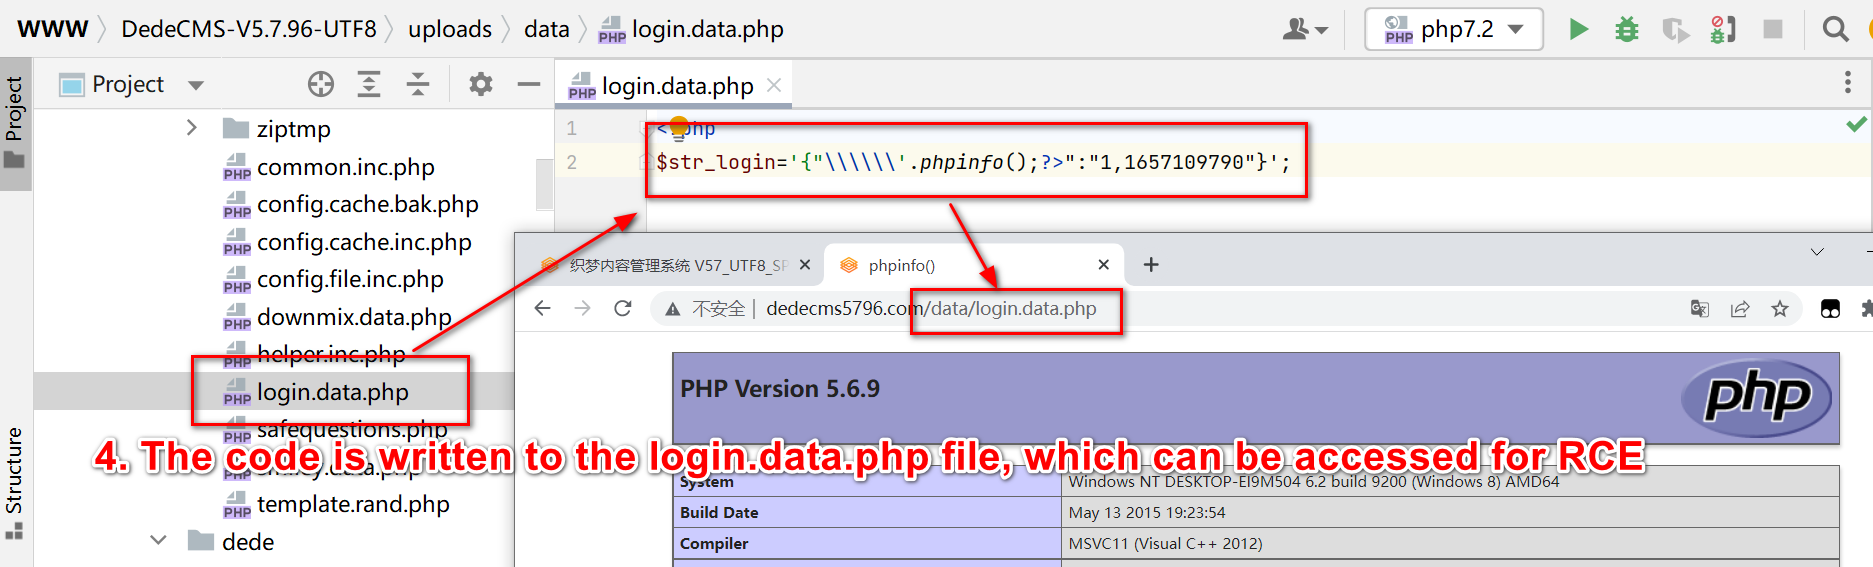
Task: Click line number 1 in gutter
Action: pyautogui.click(x=572, y=128)
